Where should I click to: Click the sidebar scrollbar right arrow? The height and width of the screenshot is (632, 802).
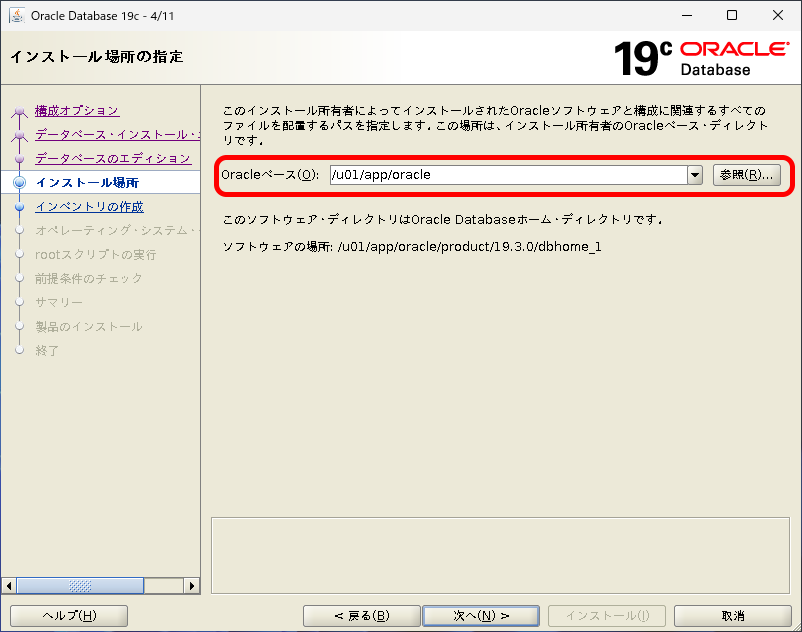[x=192, y=585]
